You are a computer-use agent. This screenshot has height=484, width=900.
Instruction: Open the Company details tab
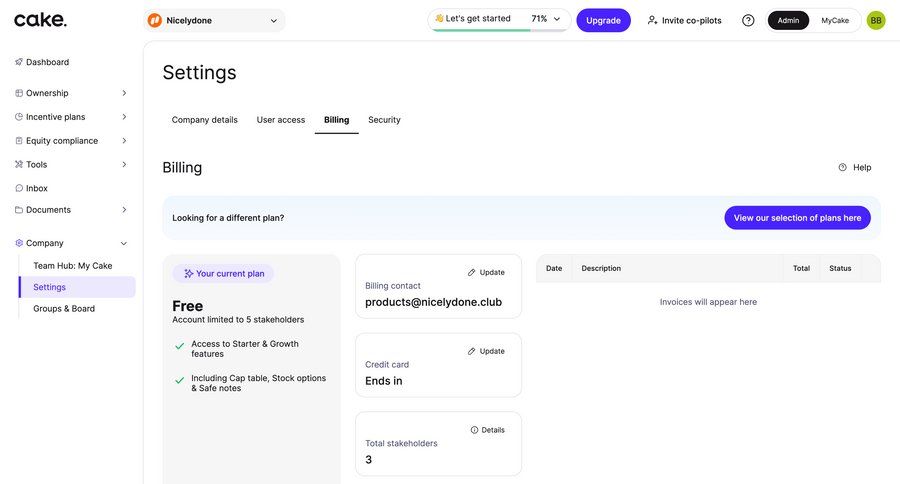tap(205, 120)
